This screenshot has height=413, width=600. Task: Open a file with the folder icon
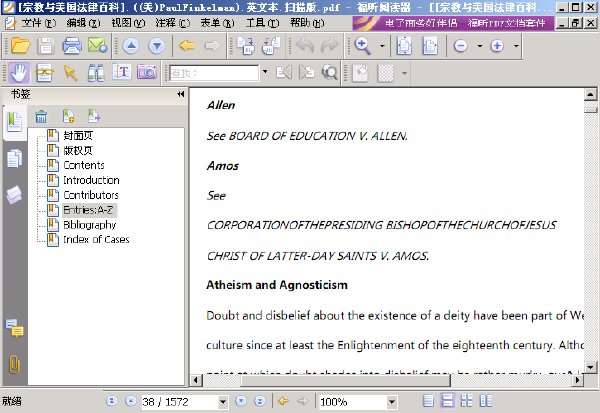[21, 46]
